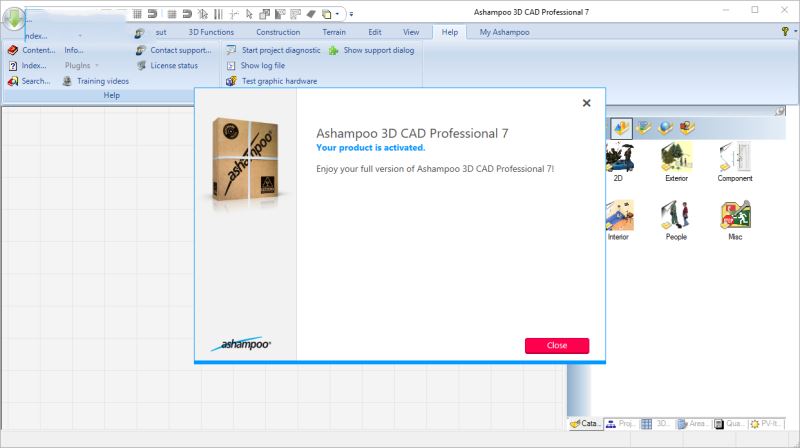
Task: Select the globe catalog folder icon
Action: tap(665, 128)
